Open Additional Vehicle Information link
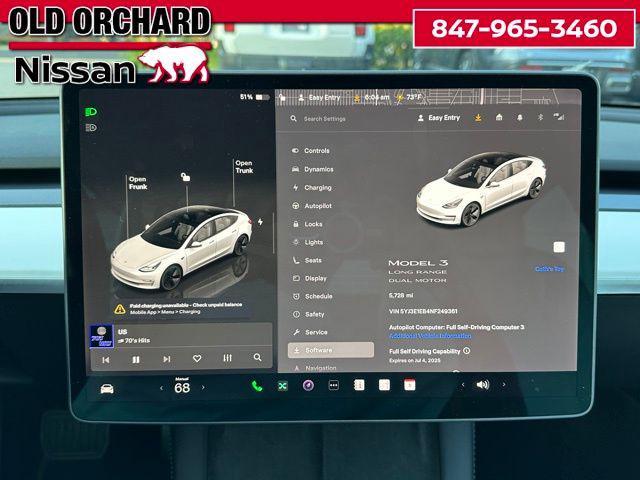The height and width of the screenshot is (480, 640). (x=430, y=336)
